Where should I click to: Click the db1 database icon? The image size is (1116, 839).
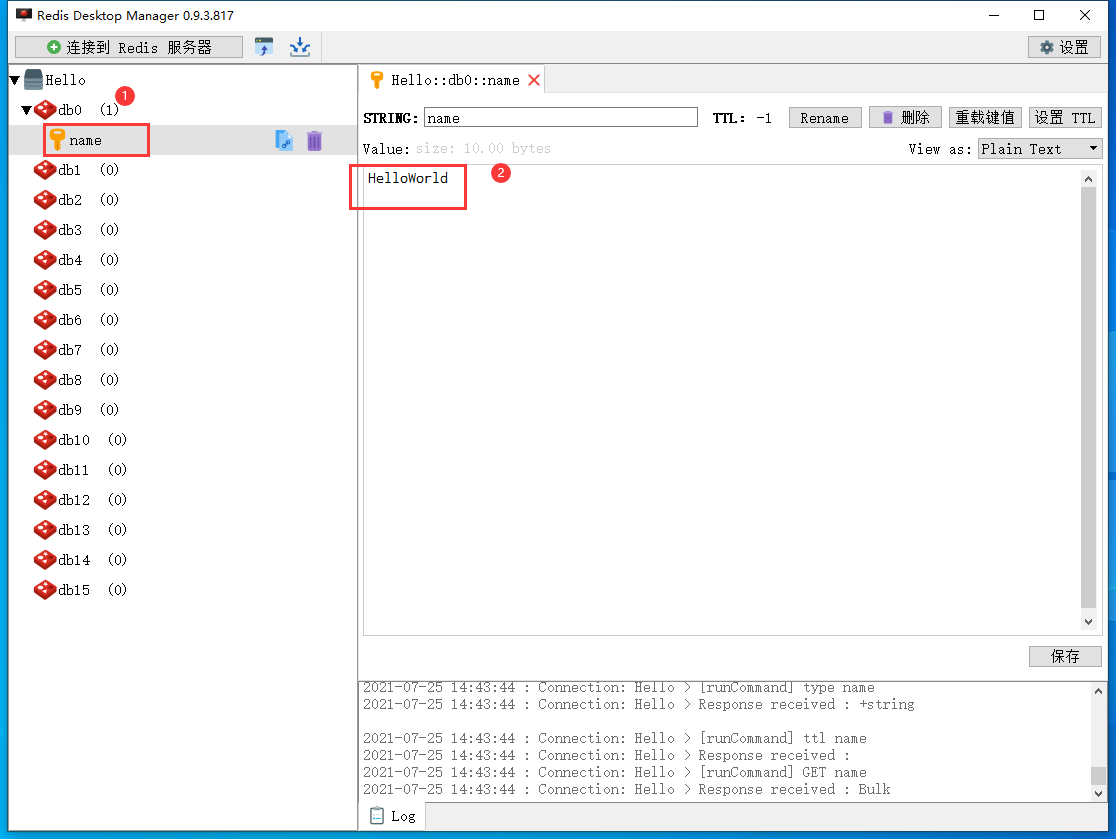(45, 169)
